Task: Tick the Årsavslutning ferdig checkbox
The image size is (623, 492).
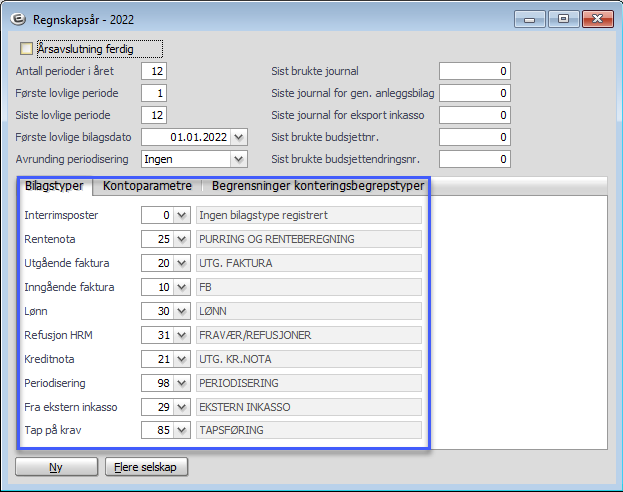Action: [x=26, y=49]
